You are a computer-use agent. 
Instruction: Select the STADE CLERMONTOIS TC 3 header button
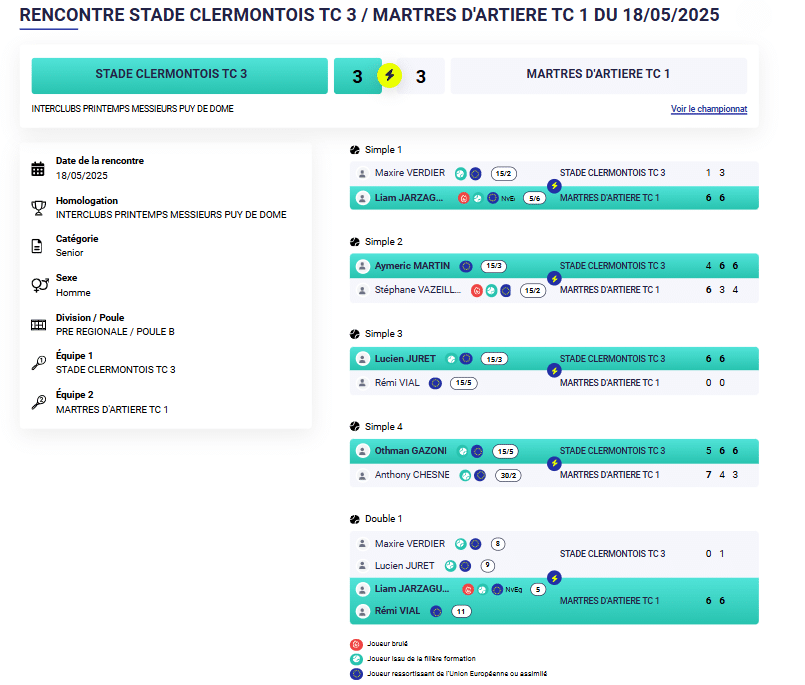[x=179, y=75]
